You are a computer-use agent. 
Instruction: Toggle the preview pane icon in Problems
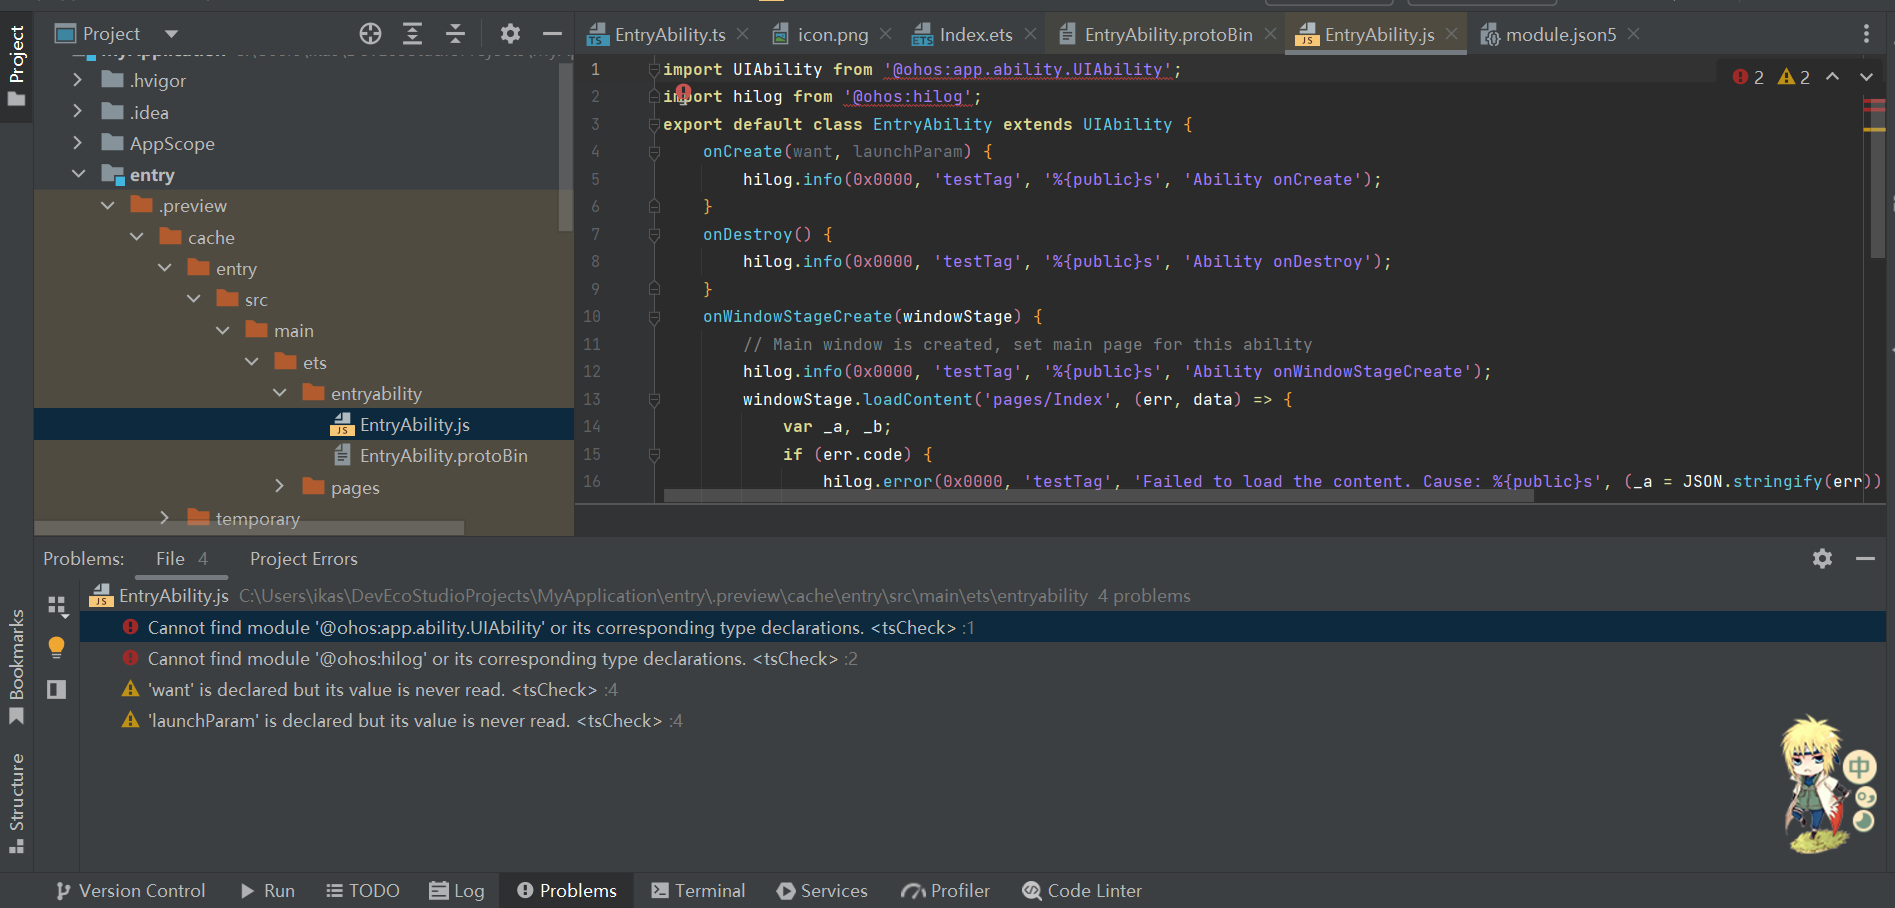pos(57,689)
